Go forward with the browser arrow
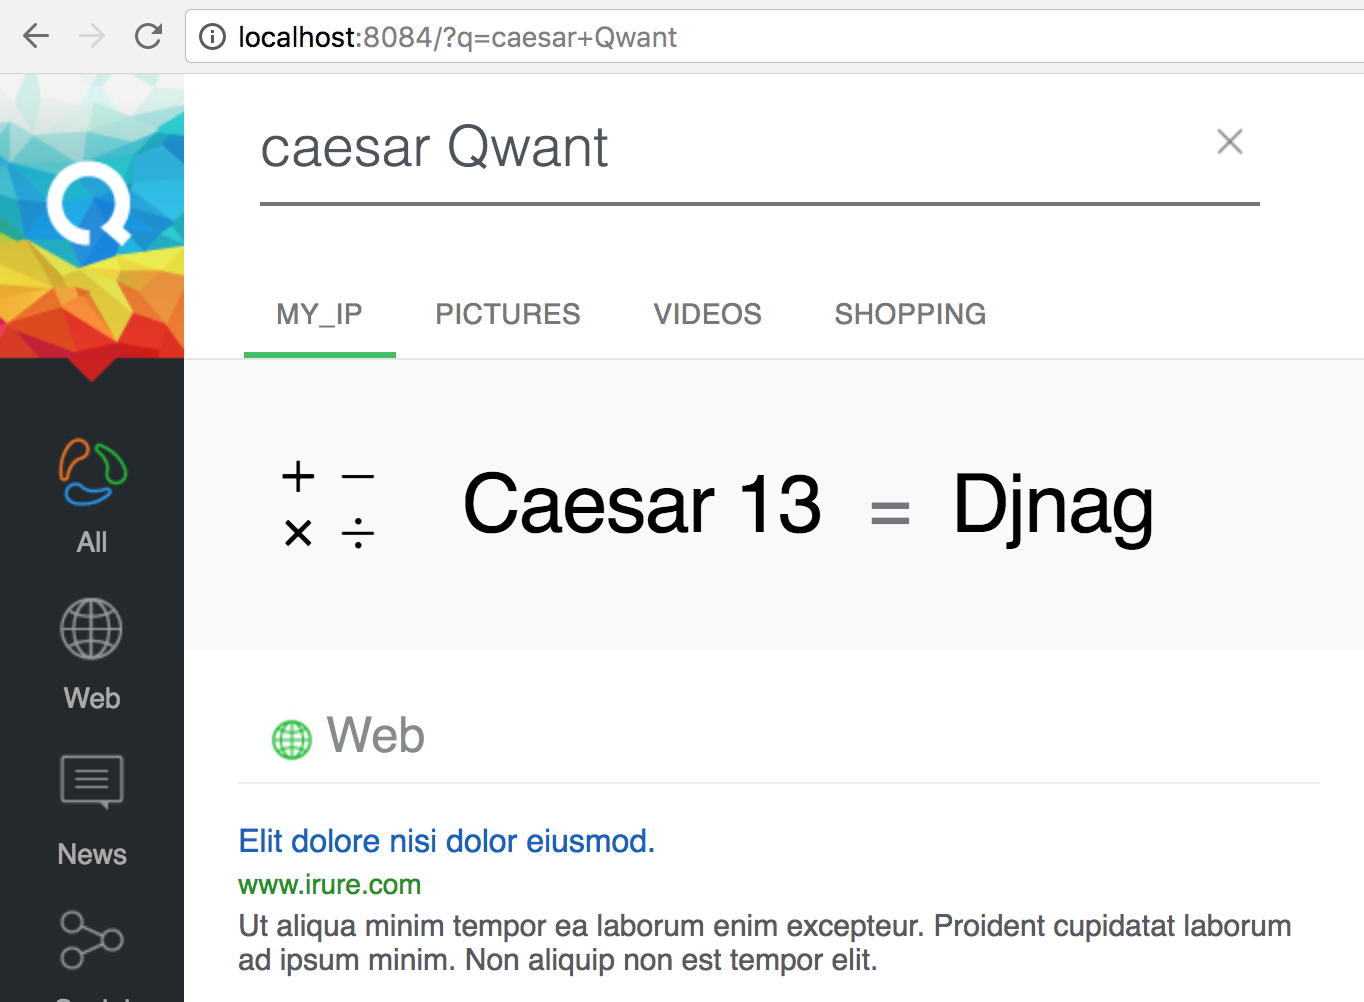1364x1002 pixels. pyautogui.click(x=92, y=37)
